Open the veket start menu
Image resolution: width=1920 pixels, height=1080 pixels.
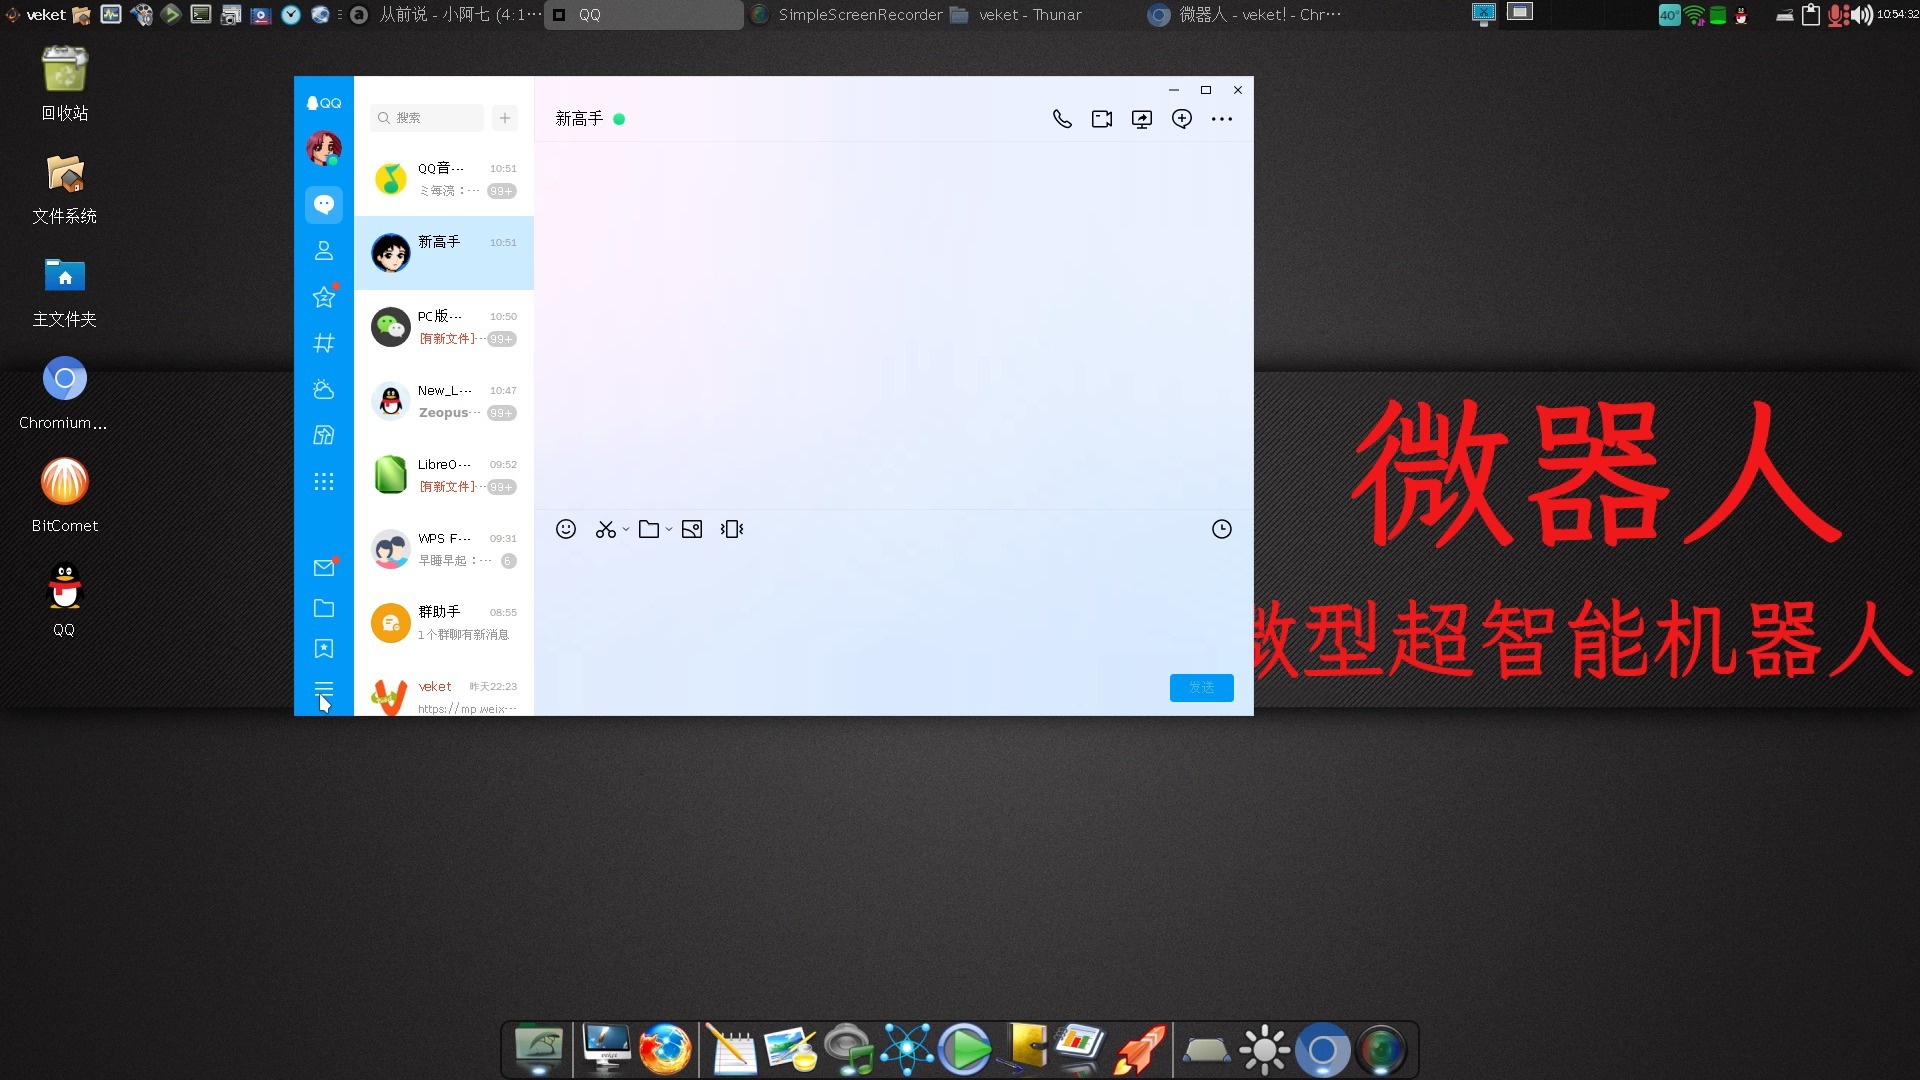tap(36, 15)
